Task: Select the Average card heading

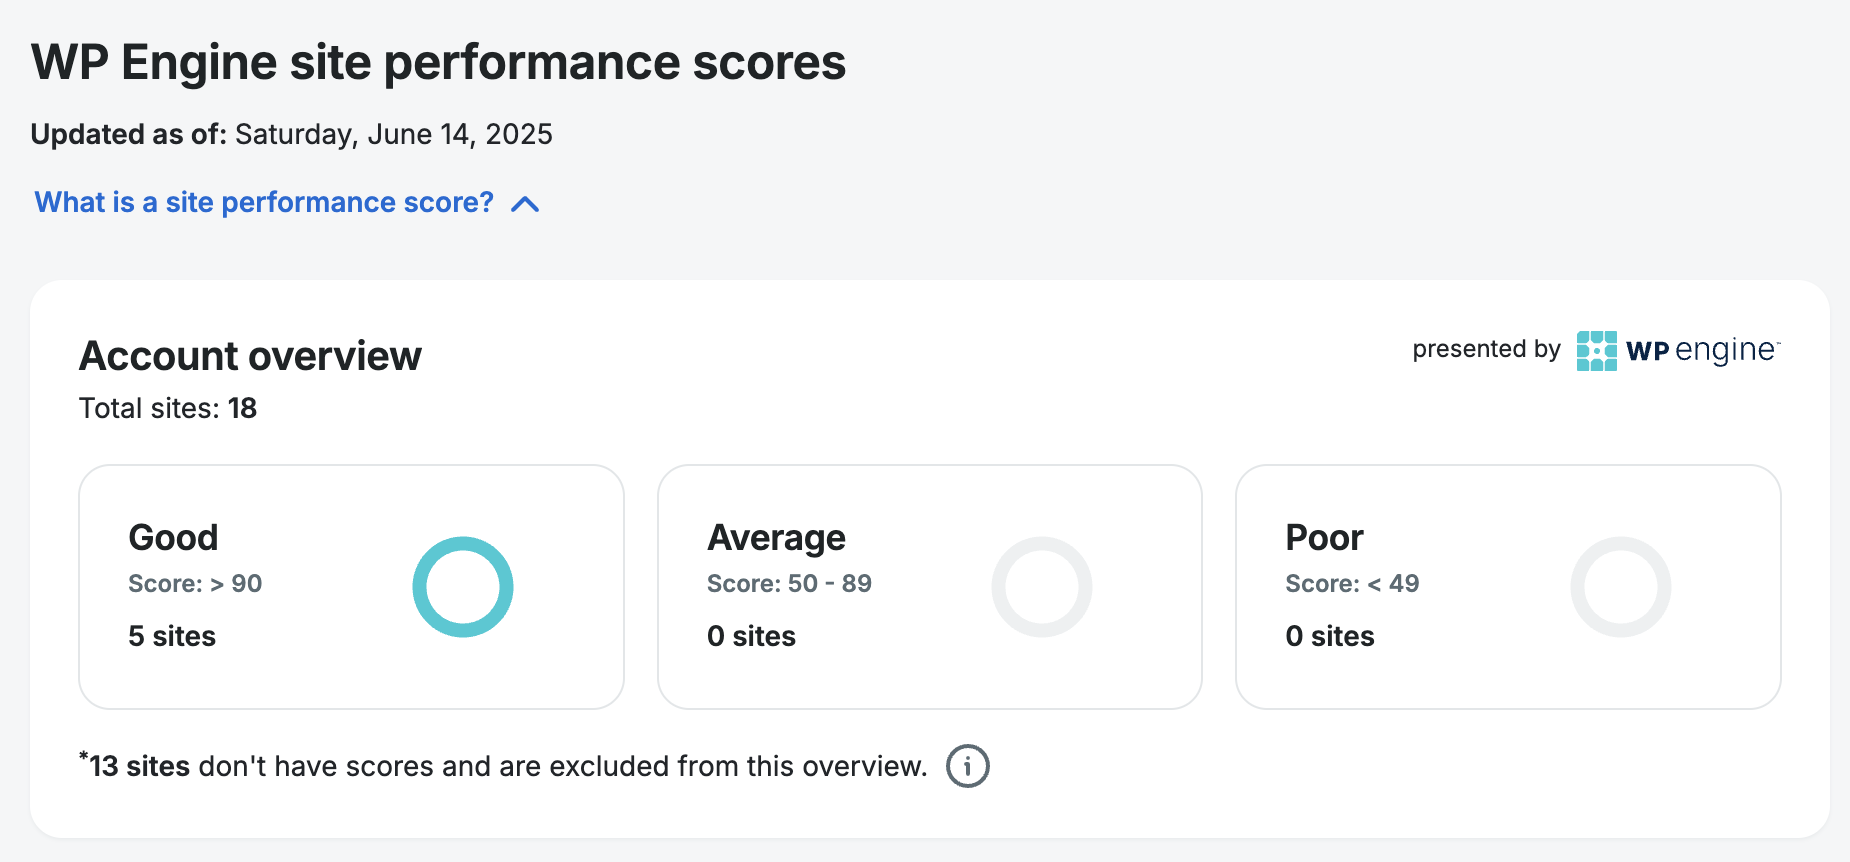Action: (x=776, y=538)
